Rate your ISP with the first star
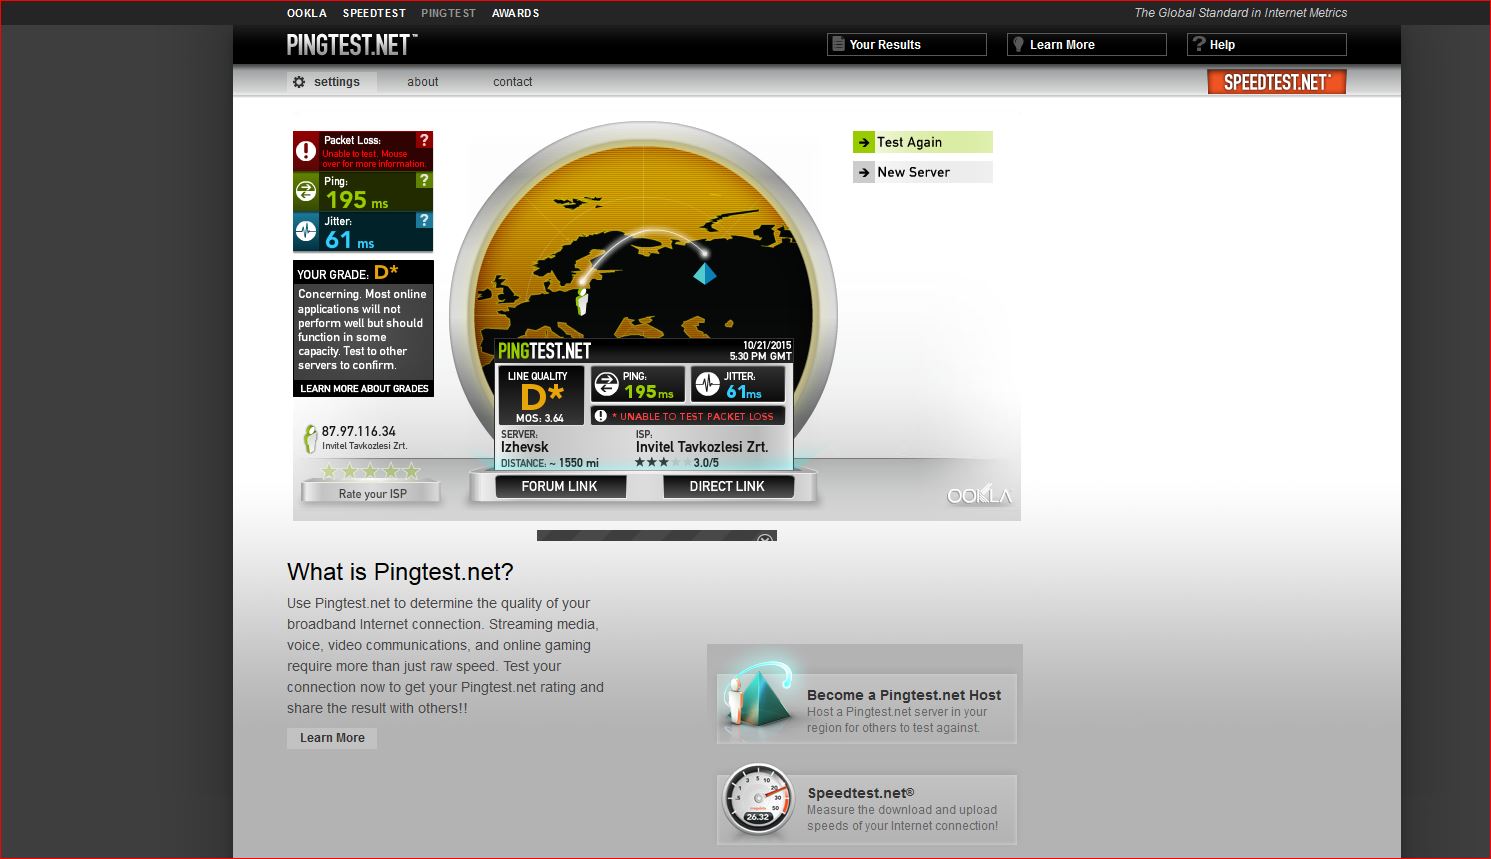Screen dimensions: 1491x859 329,471
